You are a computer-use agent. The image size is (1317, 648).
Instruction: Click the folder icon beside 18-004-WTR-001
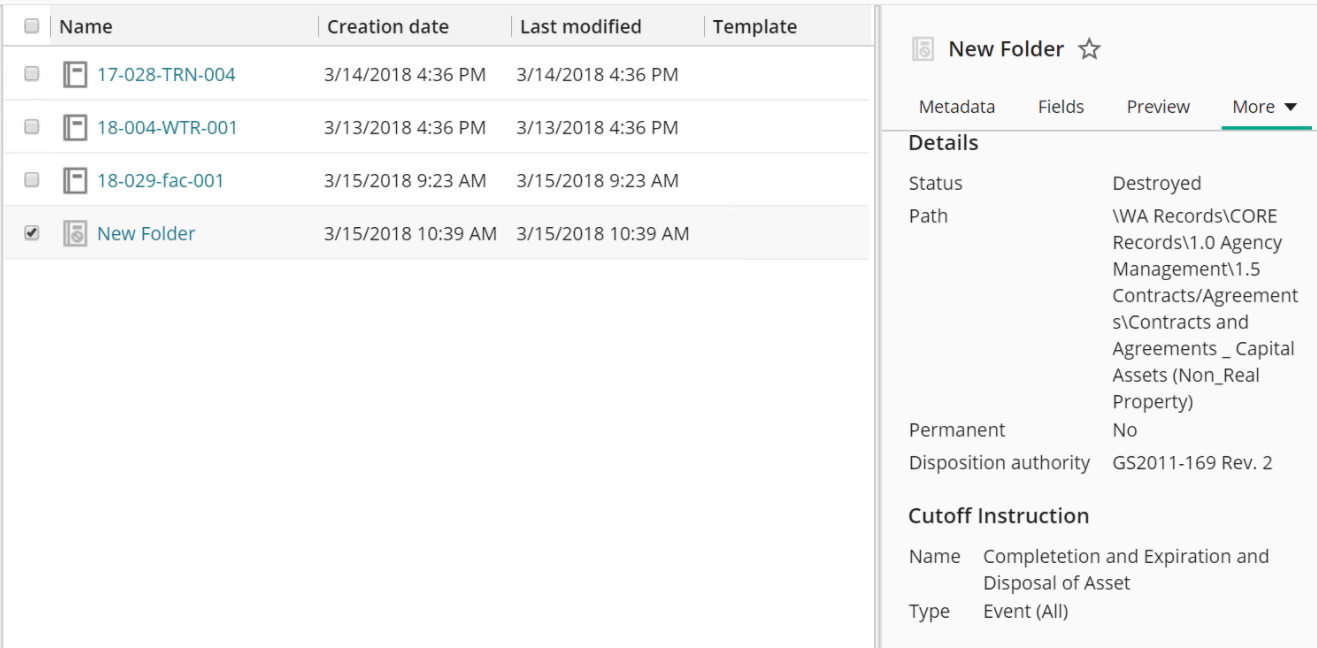(74, 127)
